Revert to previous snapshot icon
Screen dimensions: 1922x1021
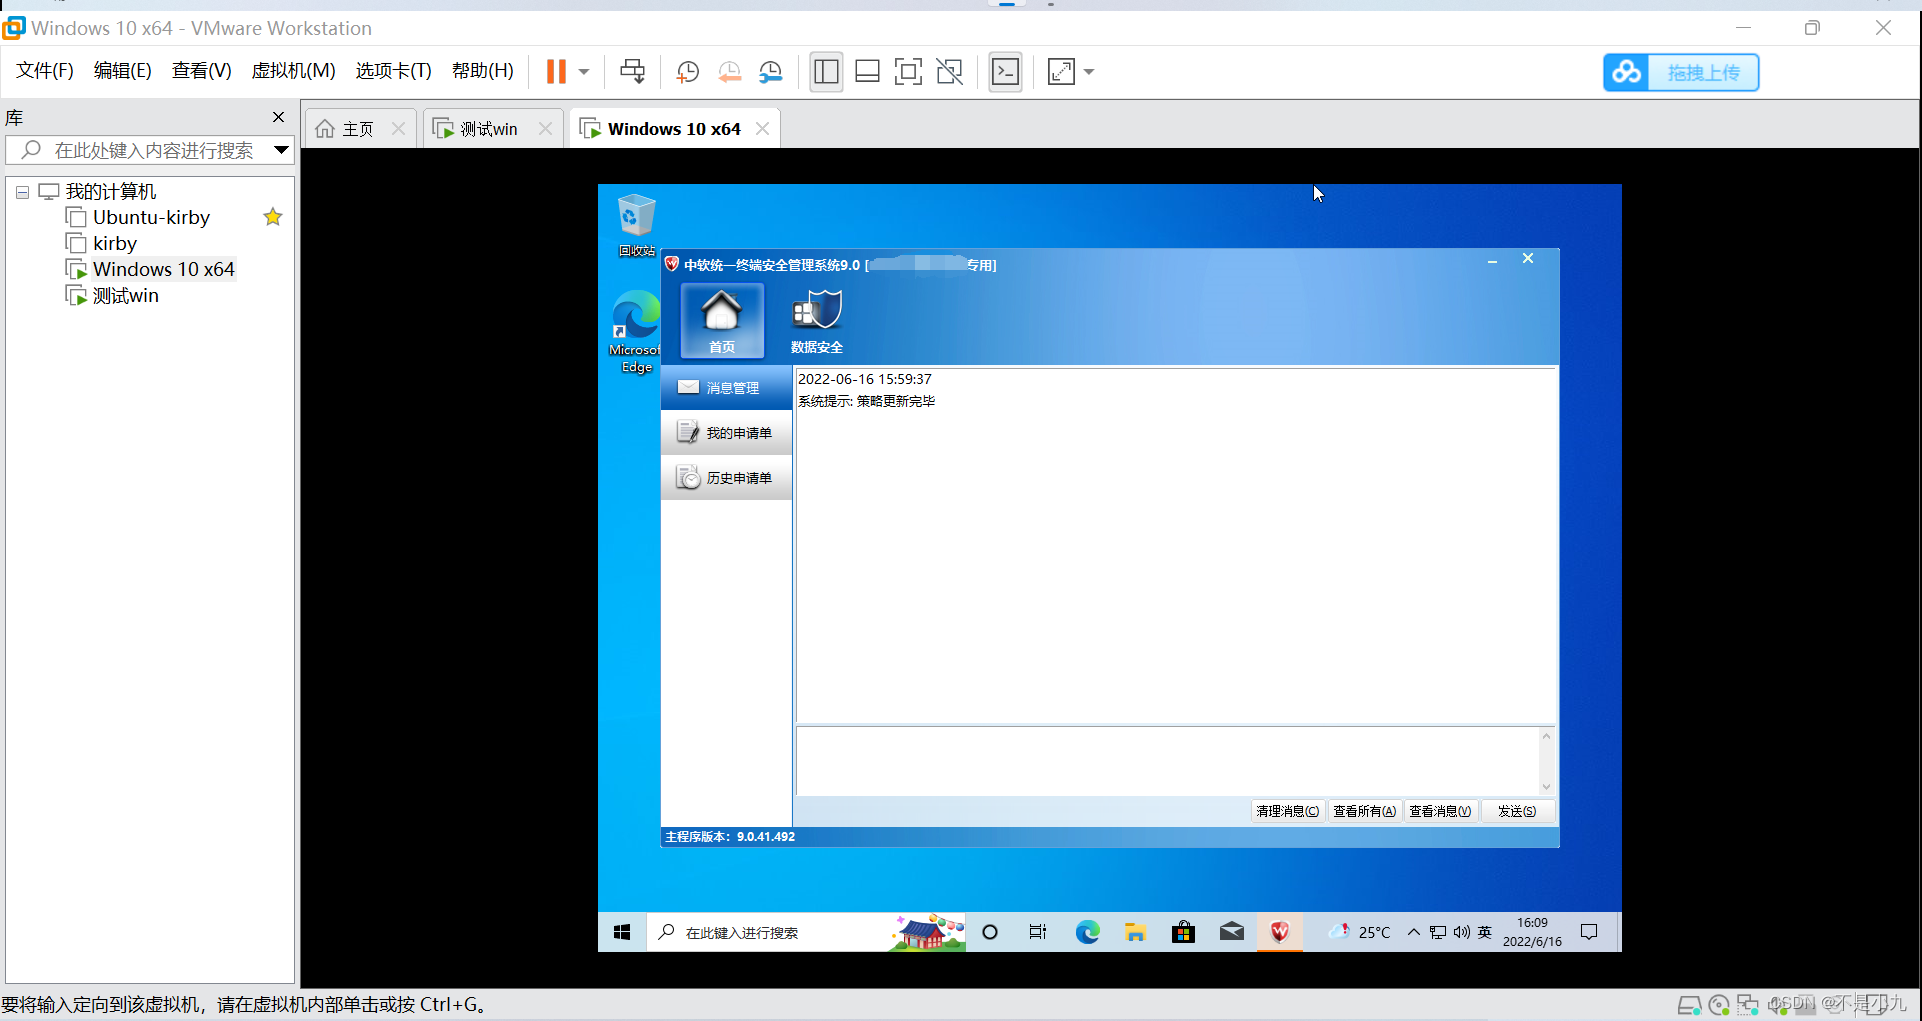pos(729,72)
